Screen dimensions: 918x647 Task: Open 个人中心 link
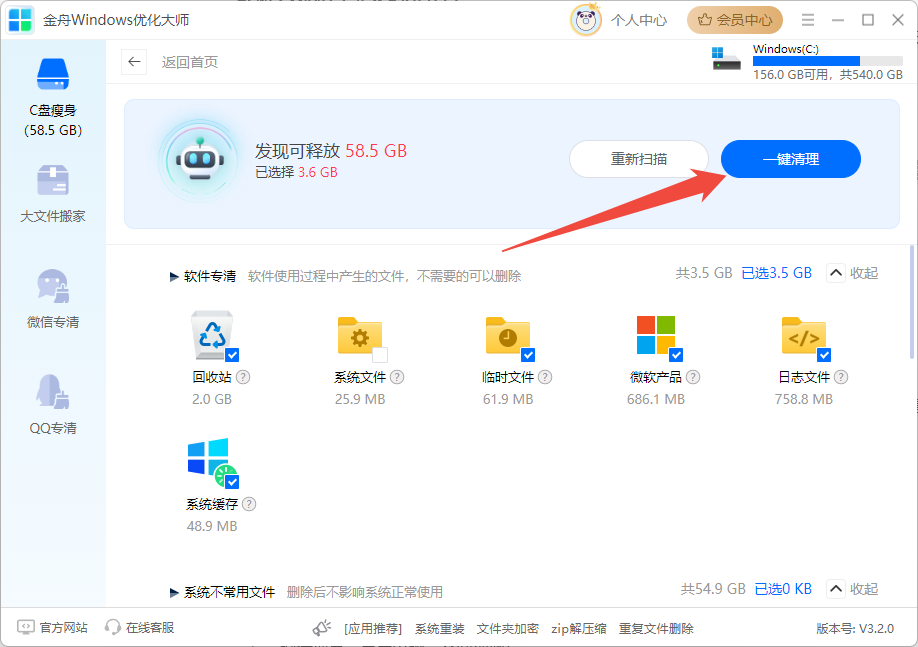(x=639, y=20)
